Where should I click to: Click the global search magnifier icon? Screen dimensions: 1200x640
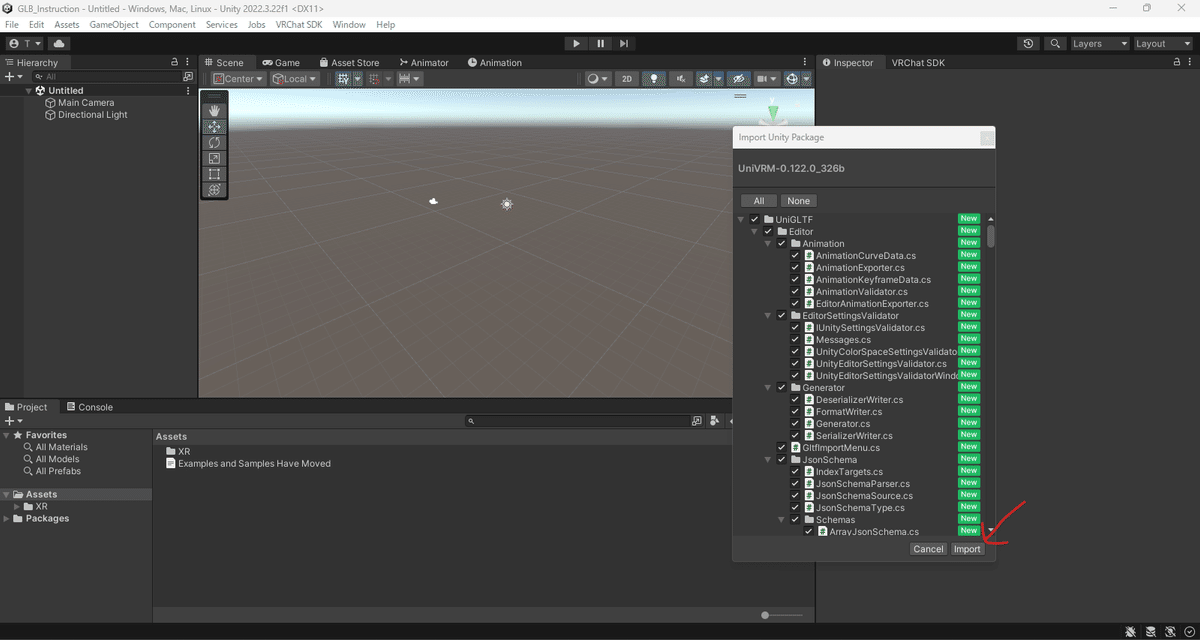click(x=1055, y=44)
